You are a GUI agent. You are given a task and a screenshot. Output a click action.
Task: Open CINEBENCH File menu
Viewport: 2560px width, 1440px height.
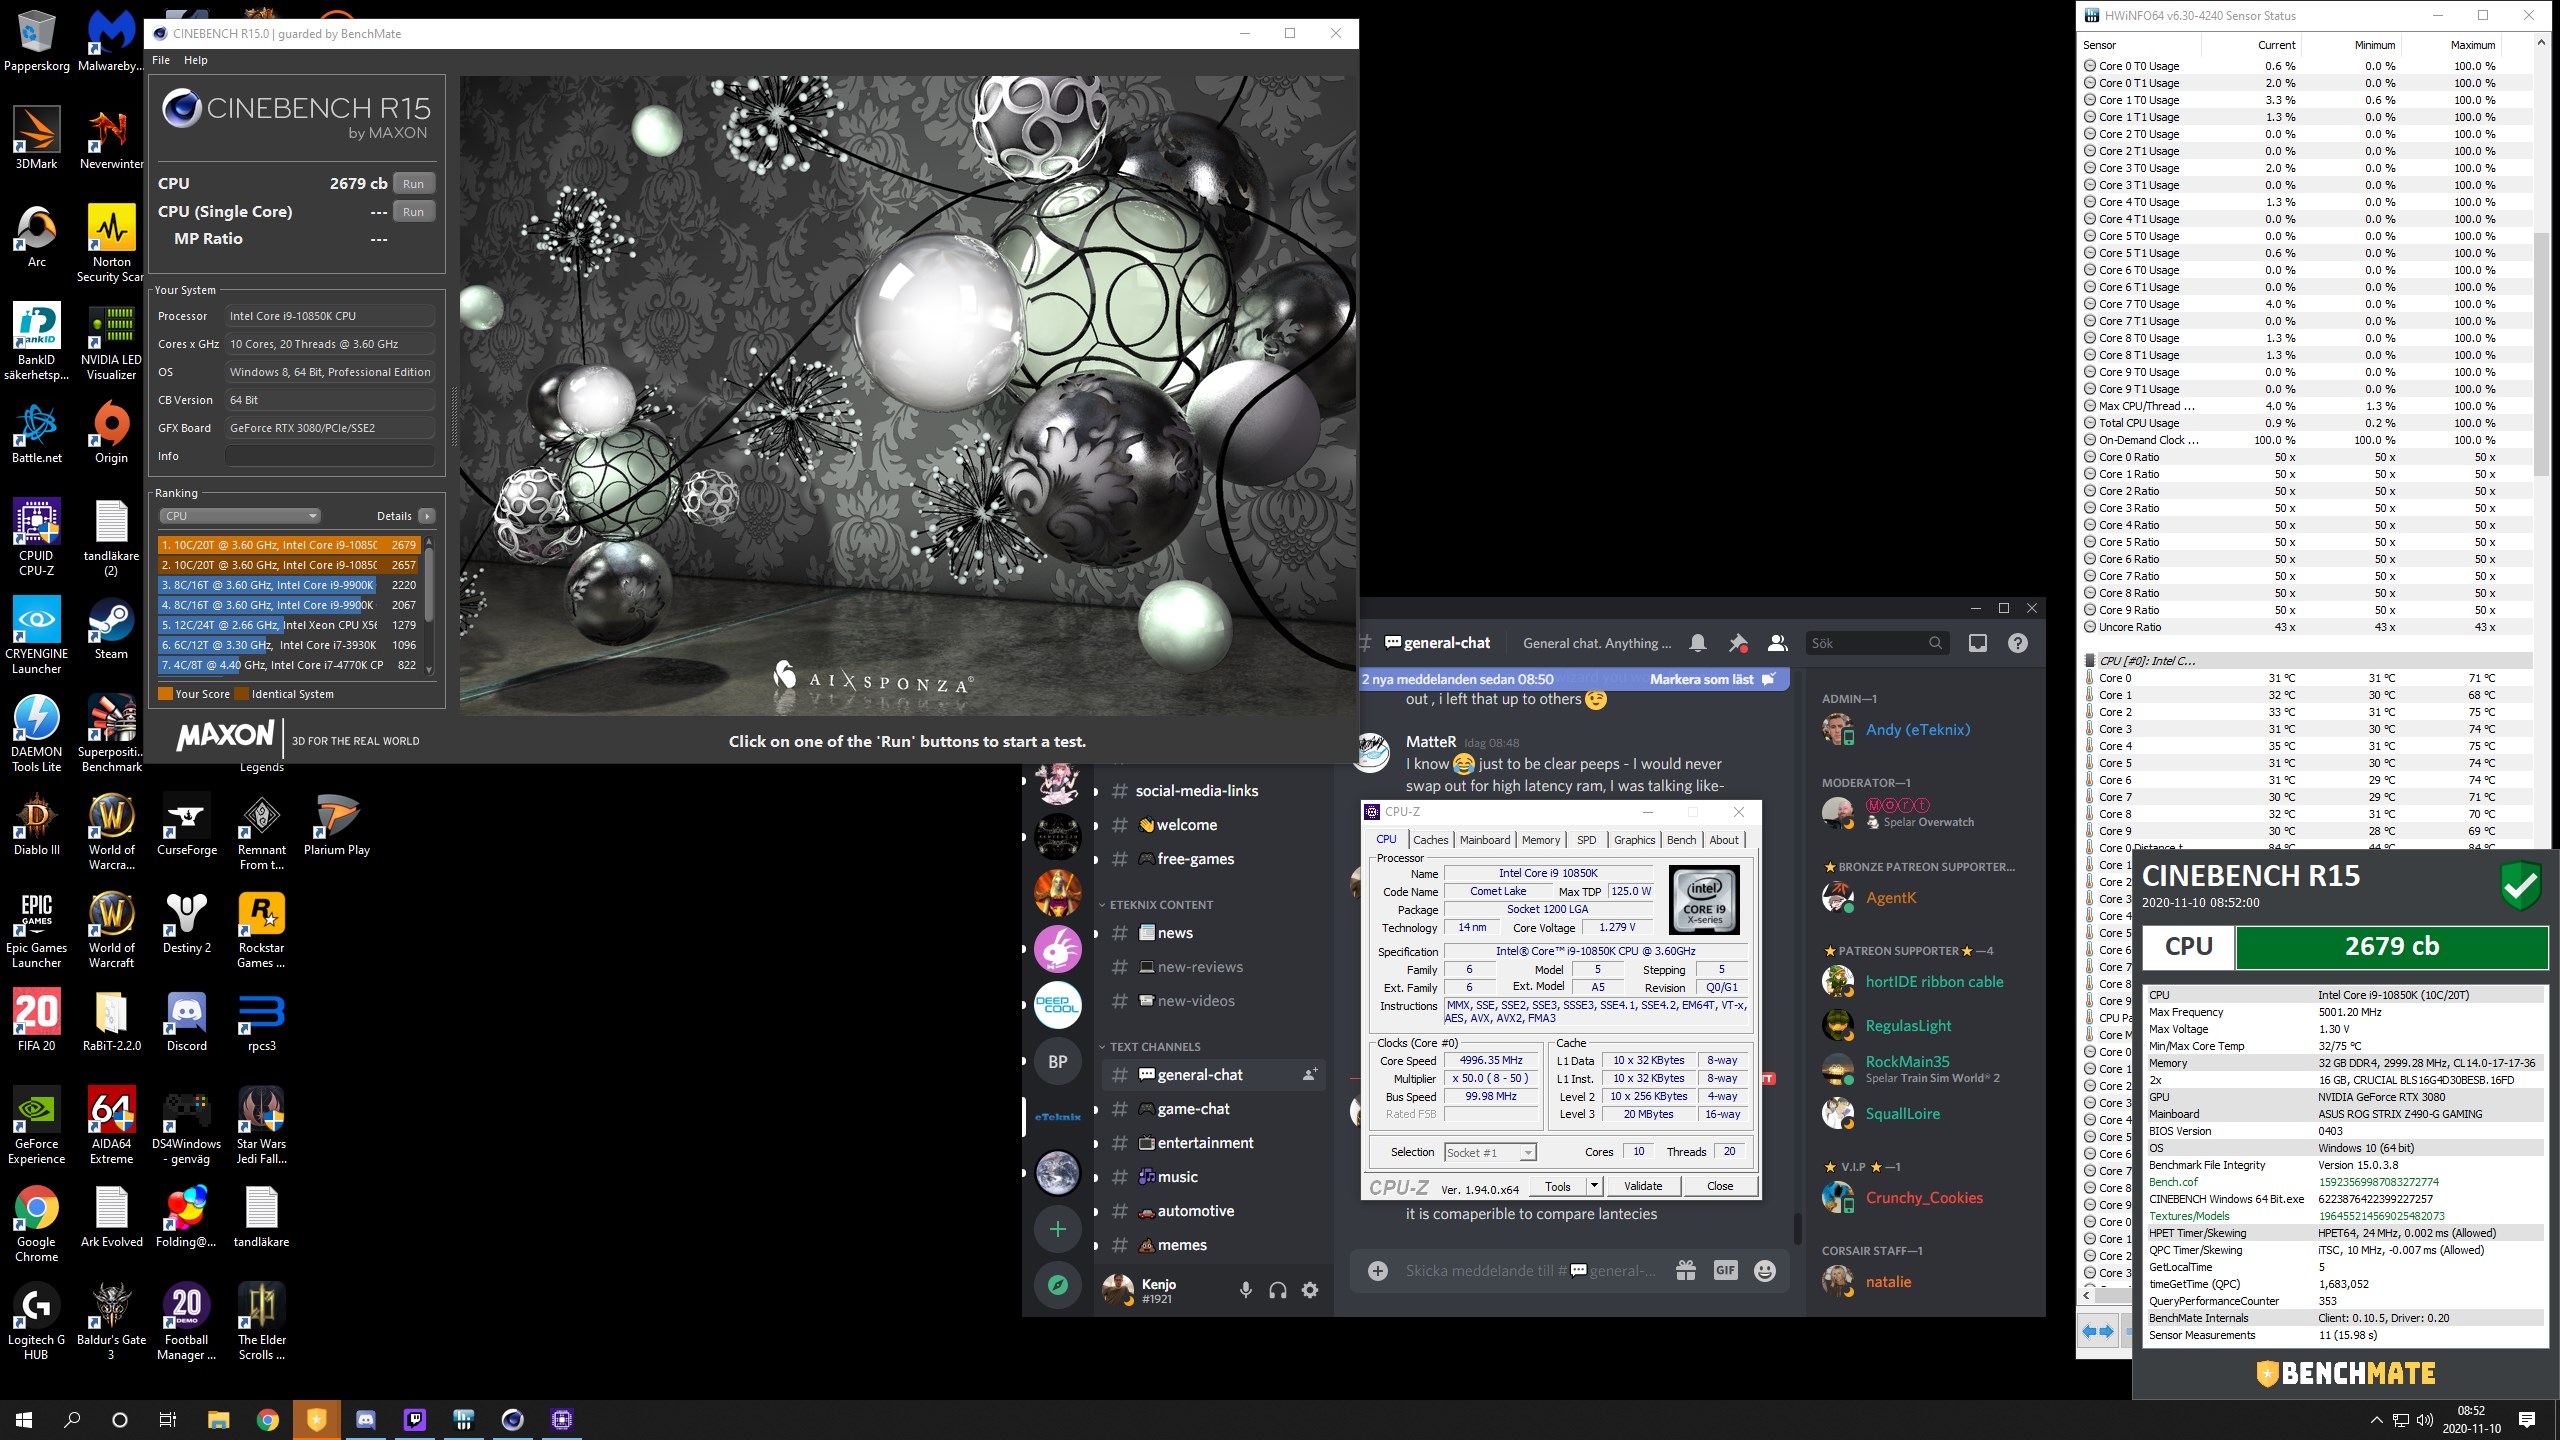[161, 60]
